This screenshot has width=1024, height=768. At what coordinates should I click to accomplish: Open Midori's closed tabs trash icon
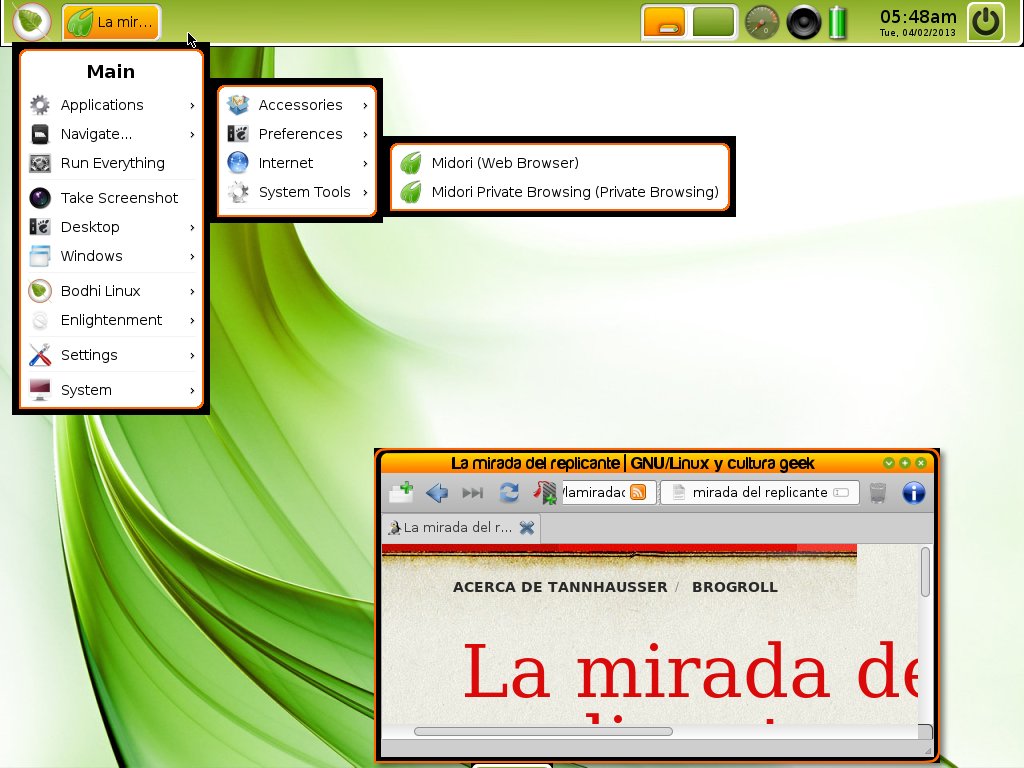pos(878,492)
